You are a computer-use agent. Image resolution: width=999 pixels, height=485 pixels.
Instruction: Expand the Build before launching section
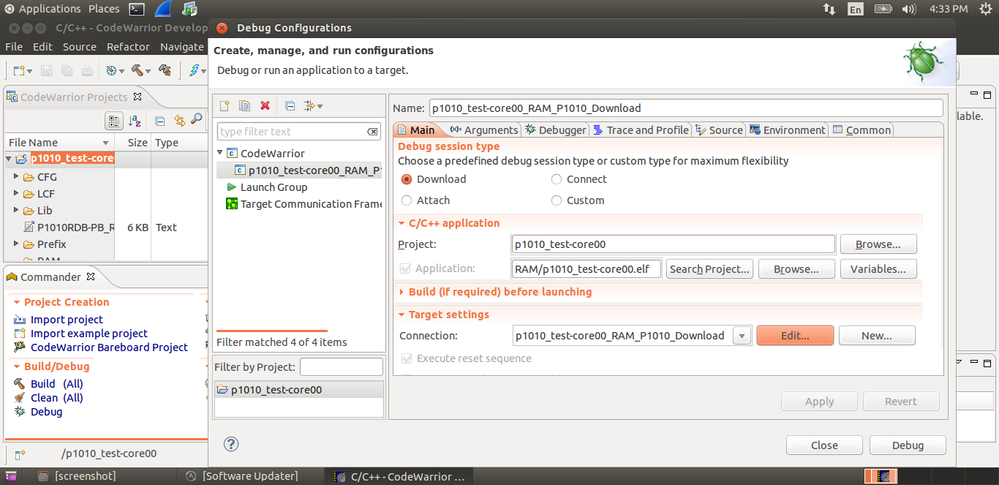click(402, 292)
